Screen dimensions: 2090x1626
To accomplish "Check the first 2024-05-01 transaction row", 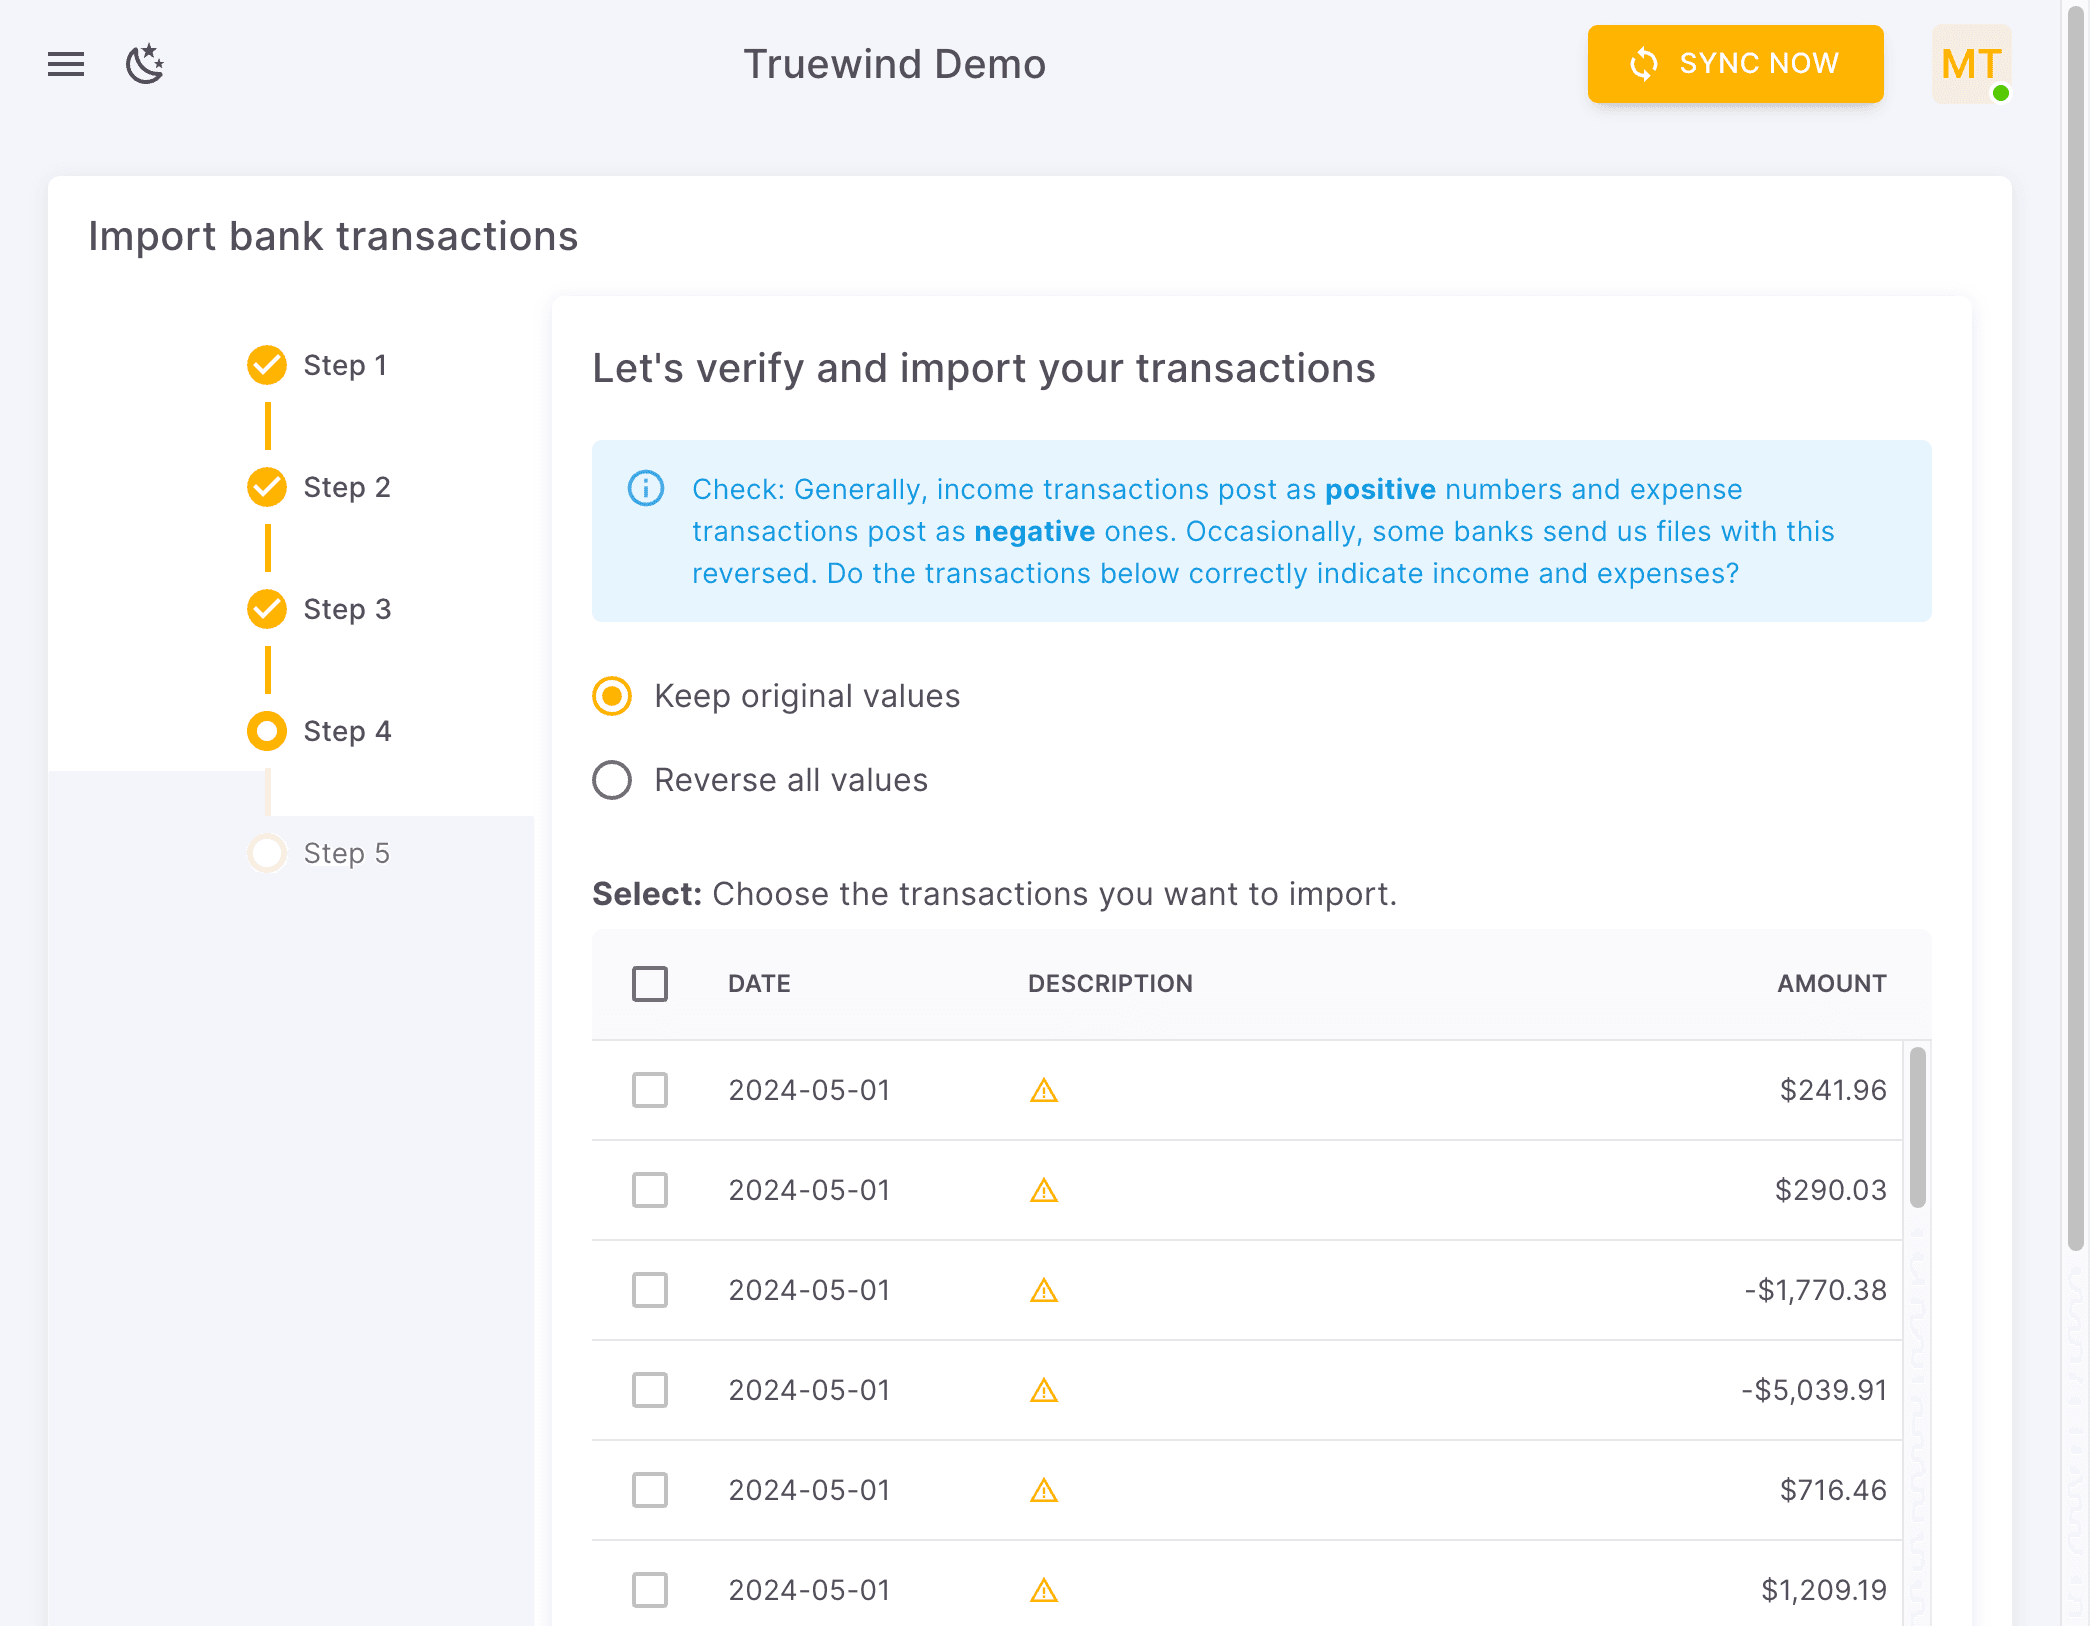I will (x=649, y=1090).
